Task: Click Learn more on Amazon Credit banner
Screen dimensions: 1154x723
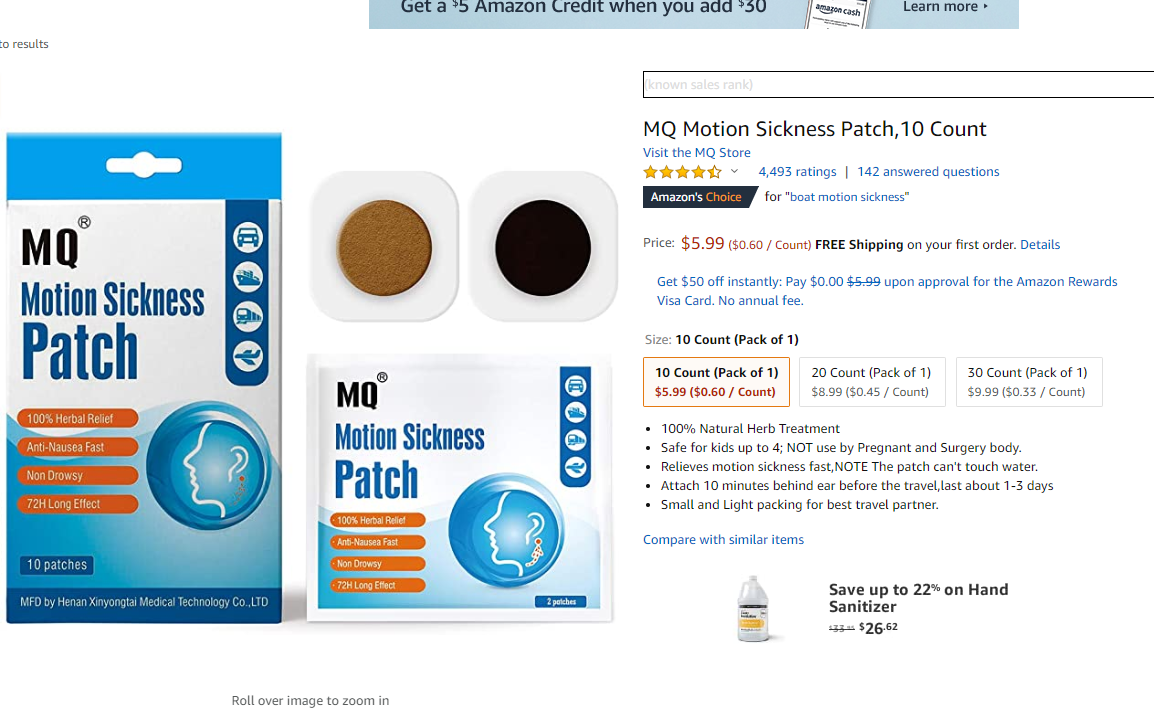Action: (945, 7)
